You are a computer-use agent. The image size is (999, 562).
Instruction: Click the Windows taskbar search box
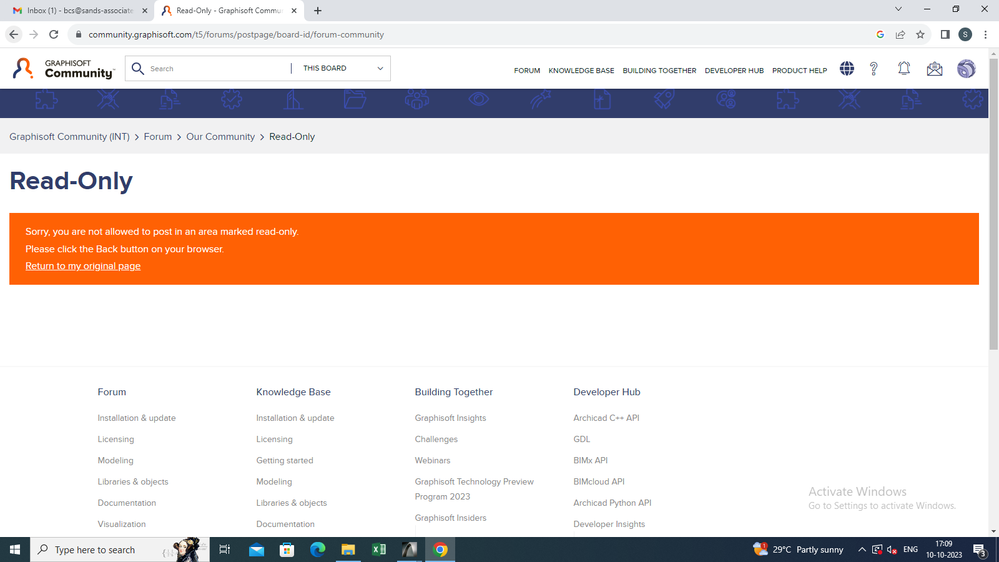click(x=119, y=549)
